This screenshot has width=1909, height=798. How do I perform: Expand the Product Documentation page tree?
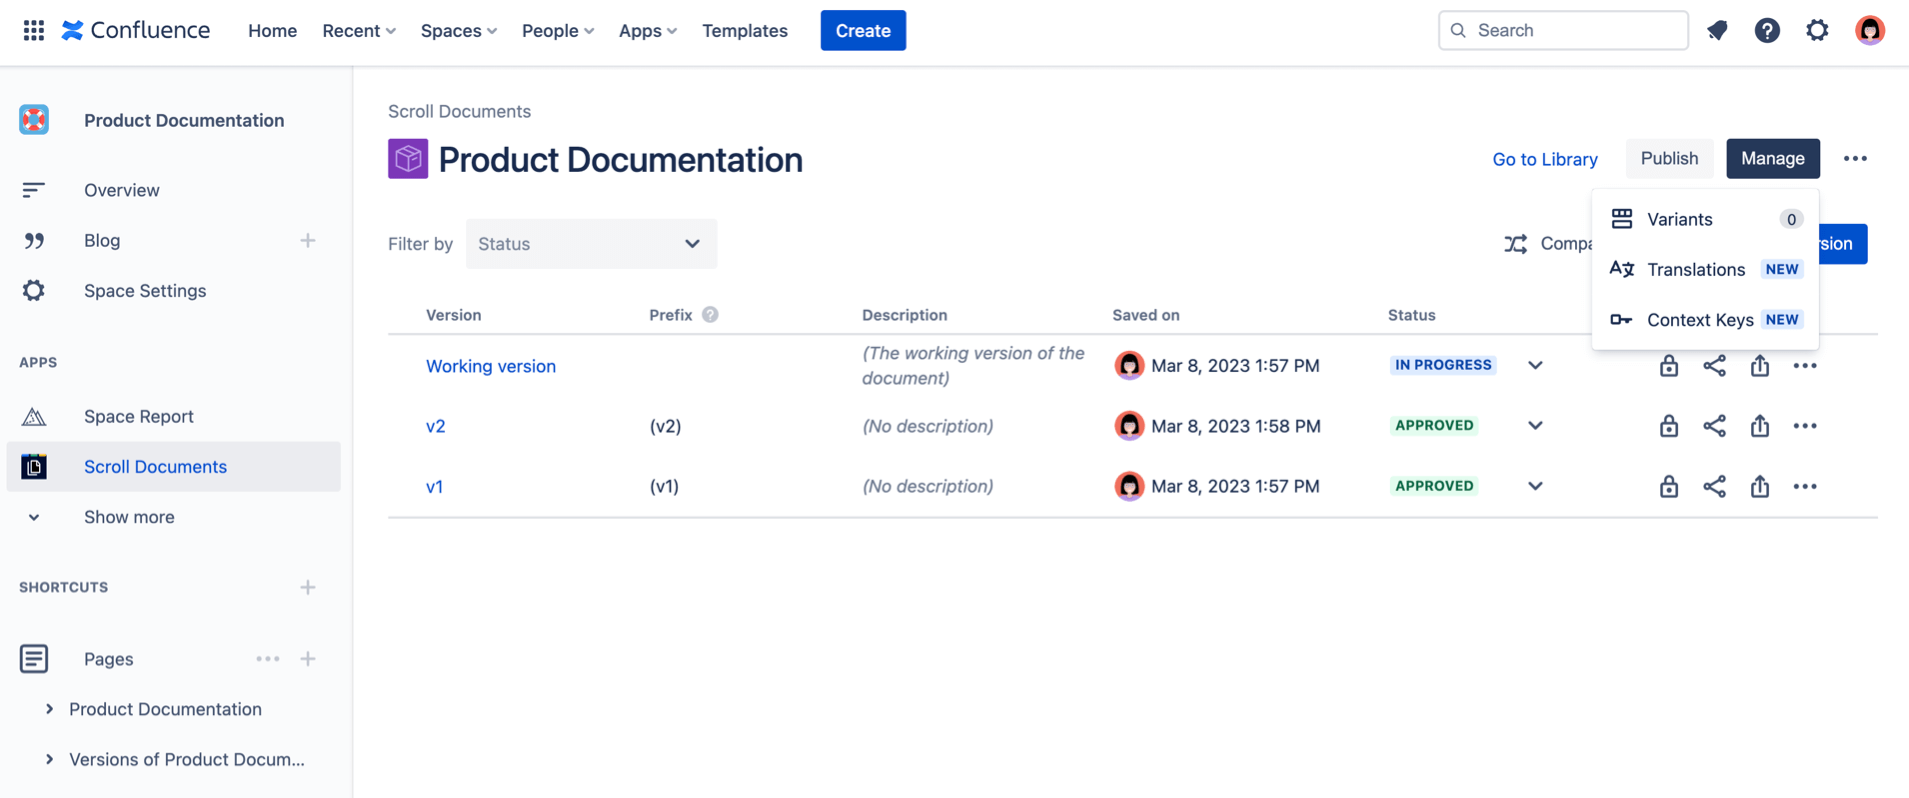tap(49, 709)
